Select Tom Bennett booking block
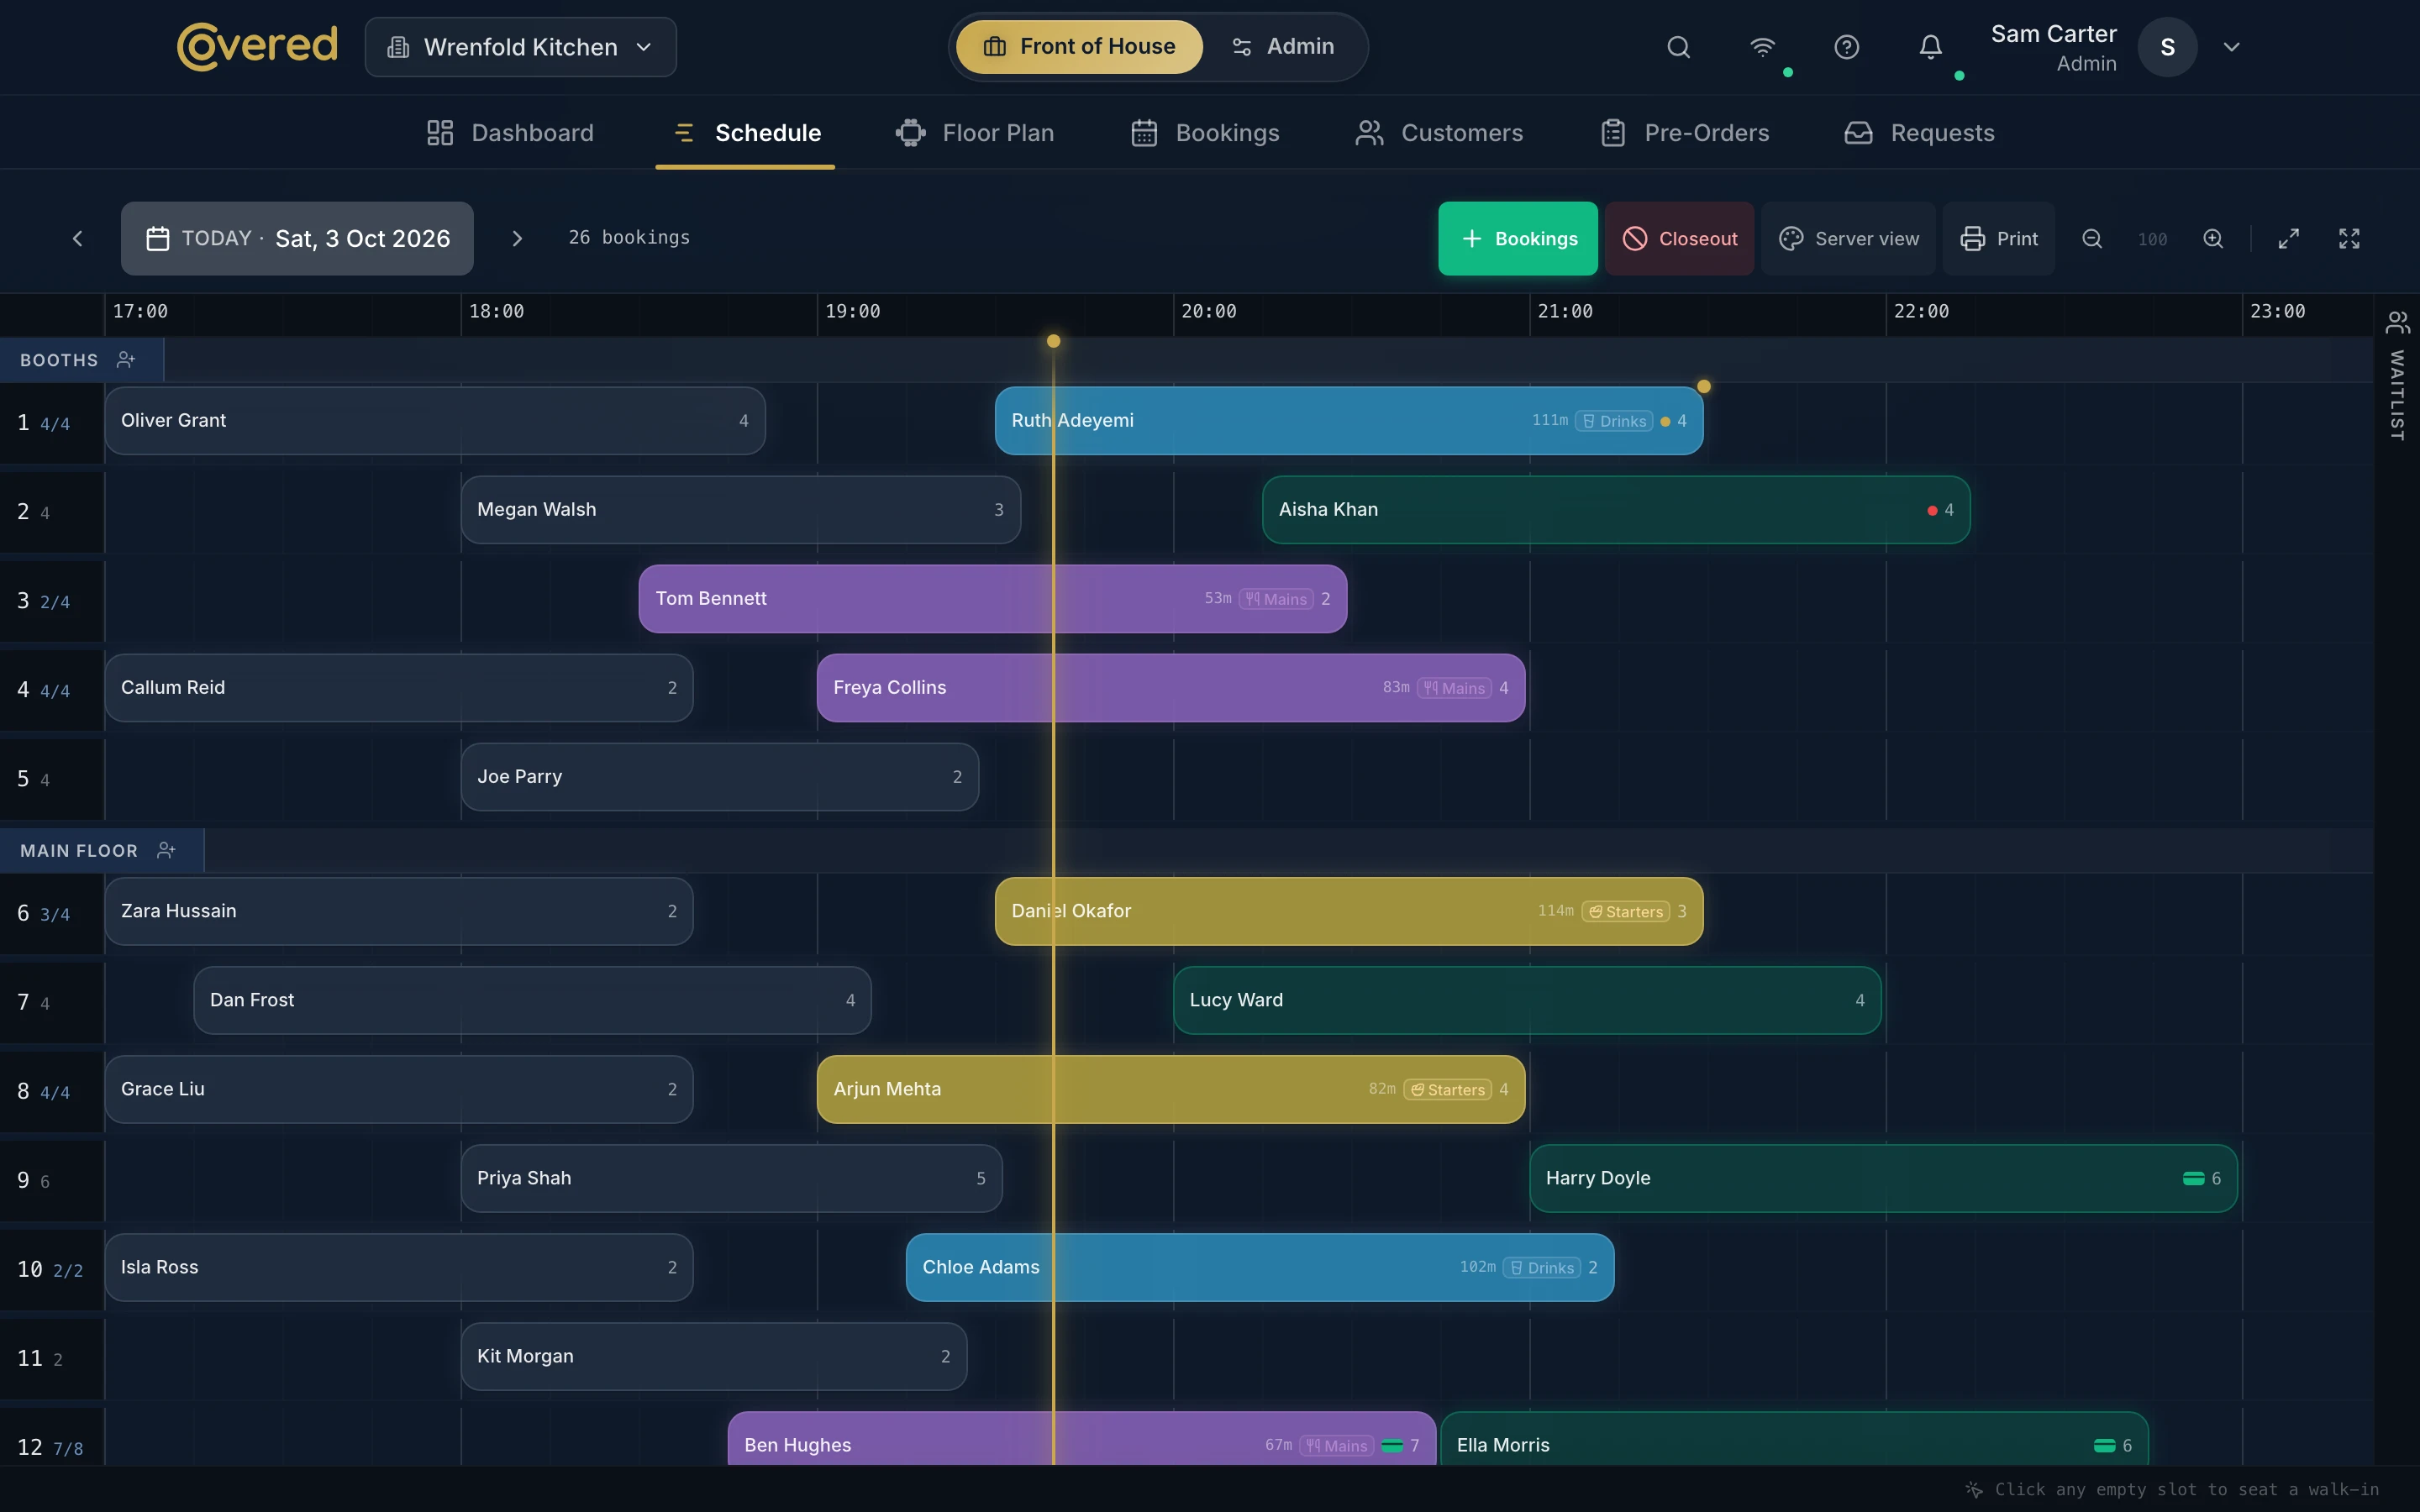Image resolution: width=2420 pixels, height=1512 pixels. point(992,599)
